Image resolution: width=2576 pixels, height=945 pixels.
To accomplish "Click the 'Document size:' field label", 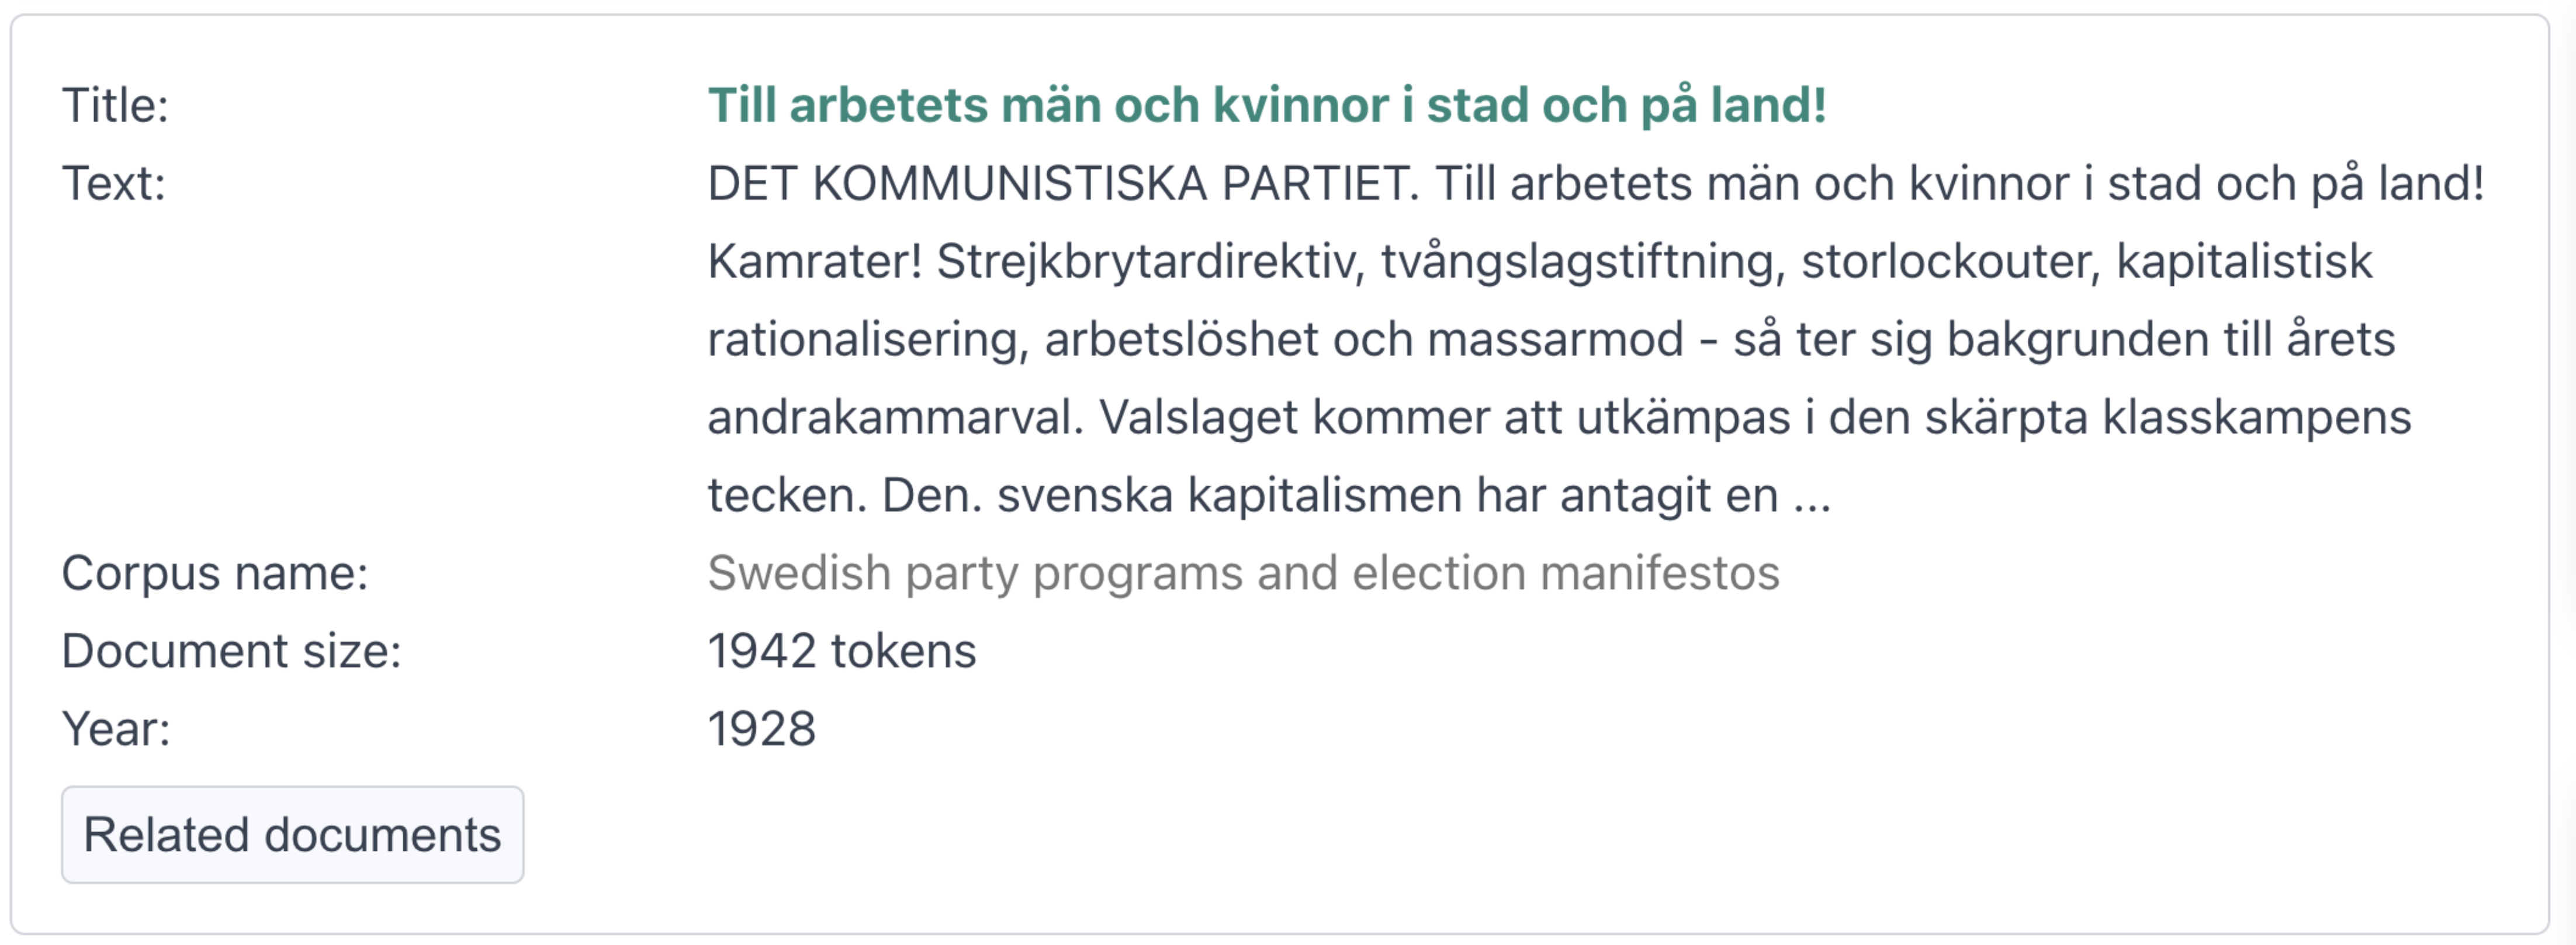I will point(231,651).
